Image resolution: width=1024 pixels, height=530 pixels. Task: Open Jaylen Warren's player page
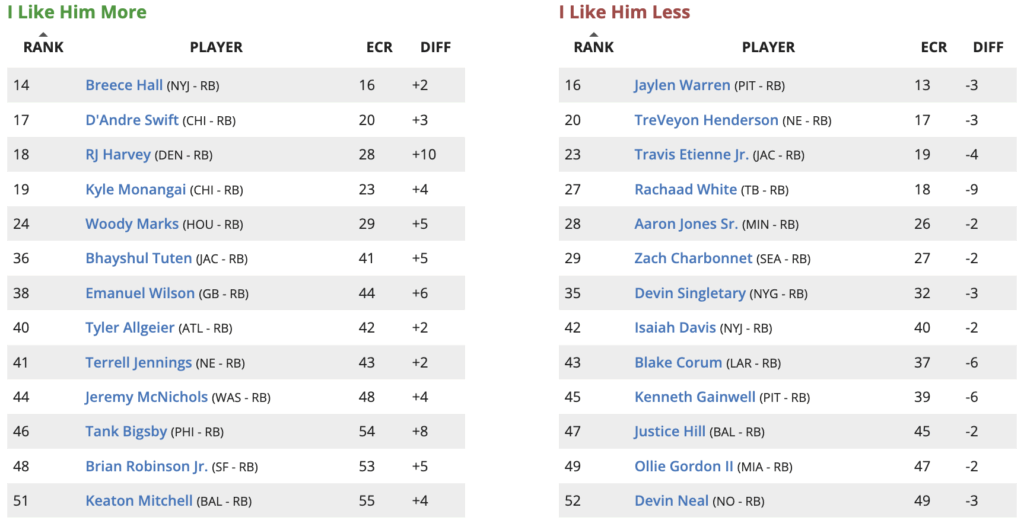tap(682, 86)
